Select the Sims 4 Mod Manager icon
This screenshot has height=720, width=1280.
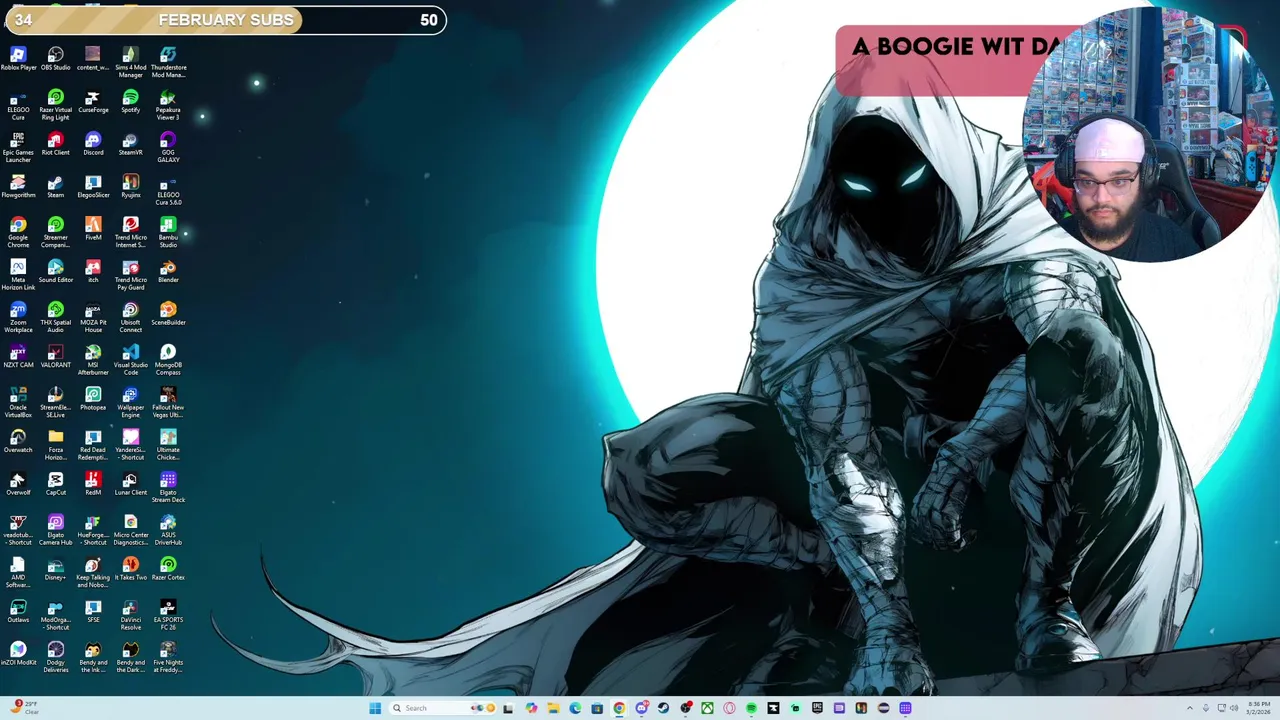tap(130, 62)
